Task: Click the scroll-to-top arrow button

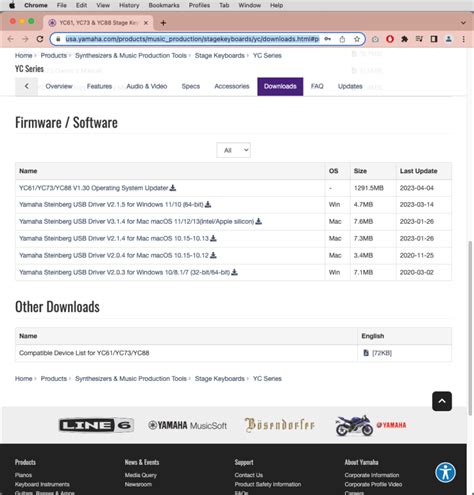Action: pyautogui.click(x=442, y=401)
